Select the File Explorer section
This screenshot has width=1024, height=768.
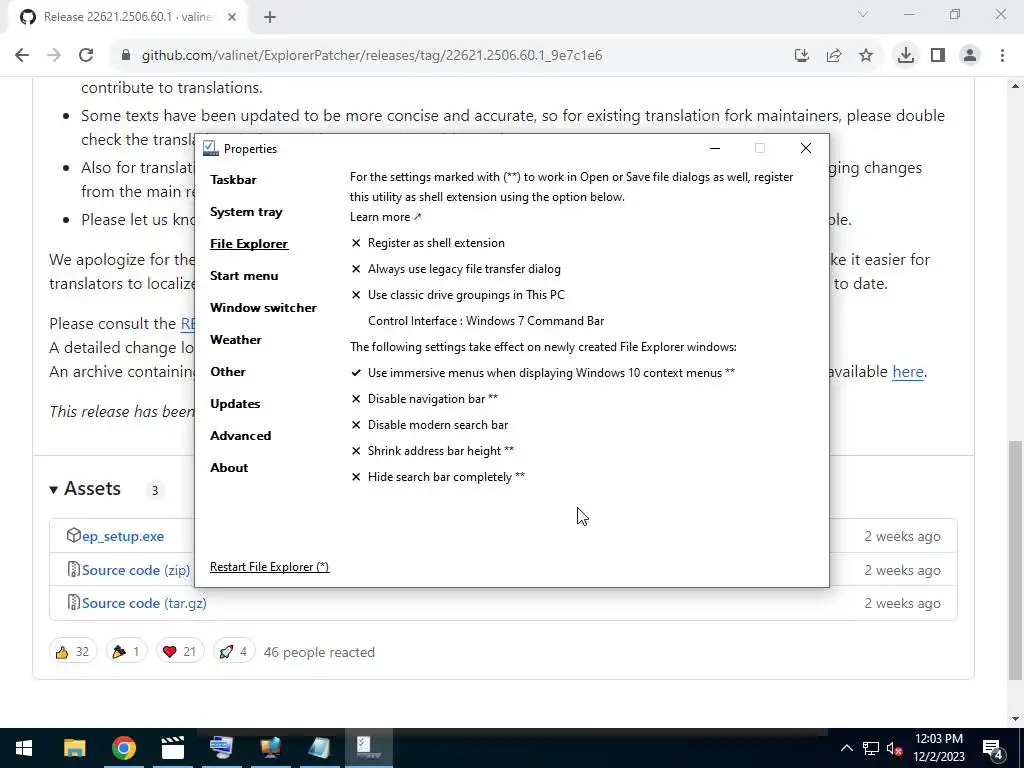click(x=249, y=244)
